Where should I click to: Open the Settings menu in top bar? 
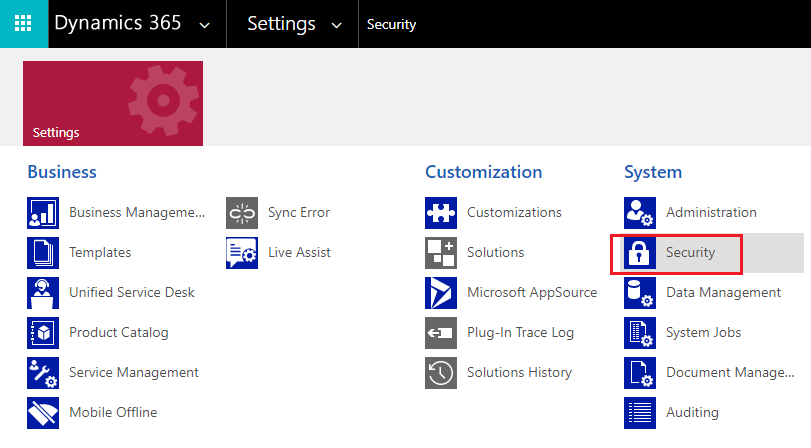pyautogui.click(x=281, y=24)
